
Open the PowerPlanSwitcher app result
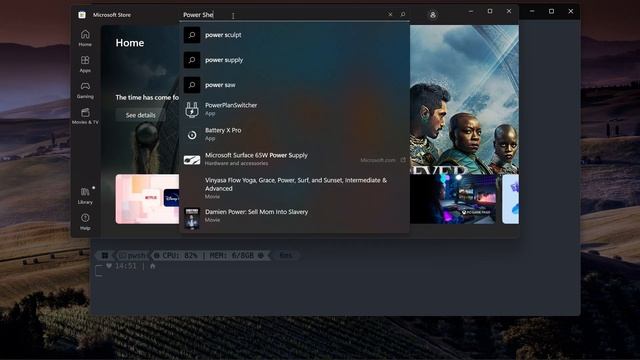coord(294,109)
